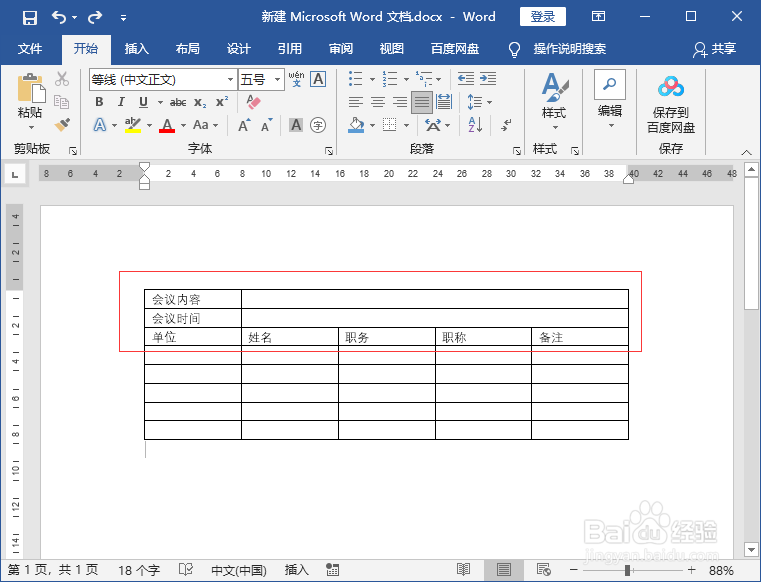Show or hide paragraph marks

click(x=506, y=125)
